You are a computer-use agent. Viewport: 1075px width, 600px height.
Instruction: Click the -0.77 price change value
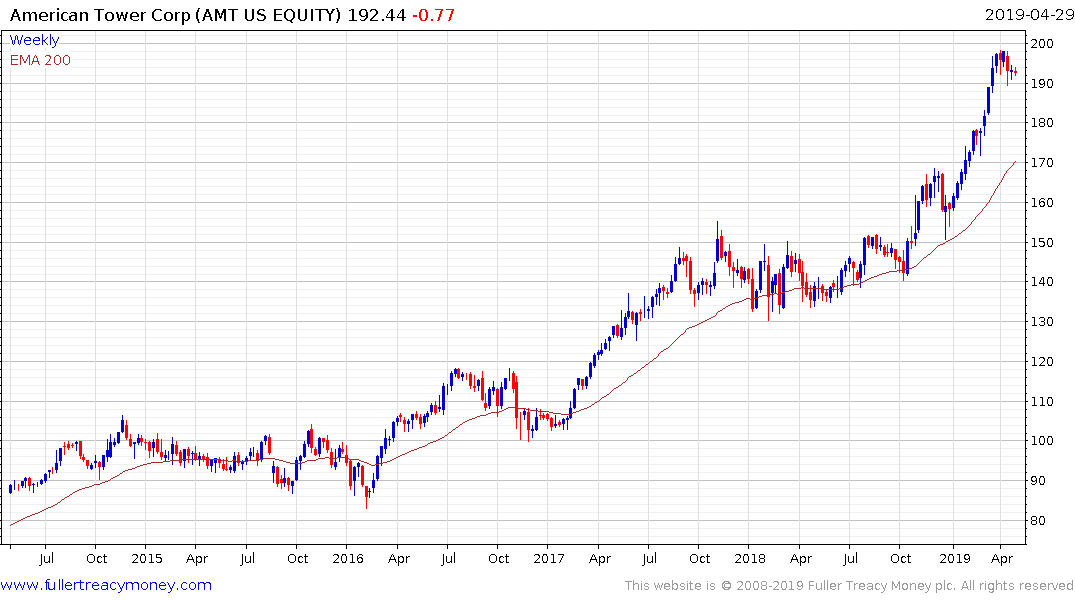(x=433, y=15)
